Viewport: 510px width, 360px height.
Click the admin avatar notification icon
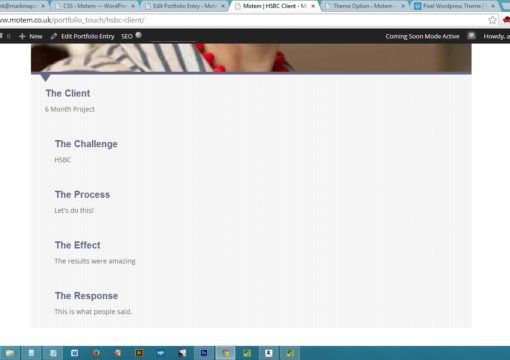click(471, 36)
